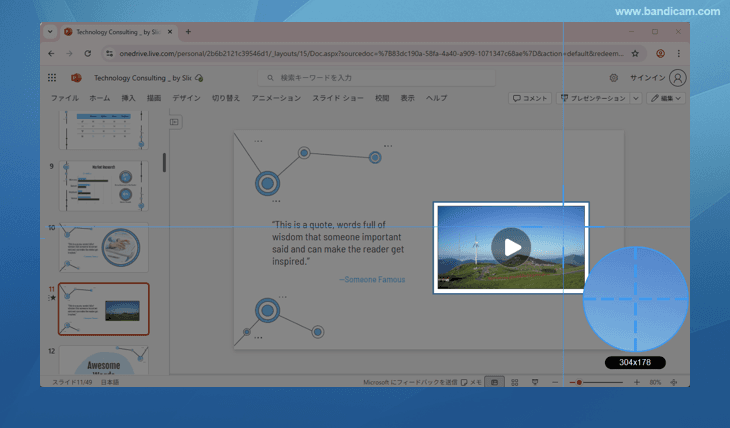Open the デザイン tab

(186, 98)
